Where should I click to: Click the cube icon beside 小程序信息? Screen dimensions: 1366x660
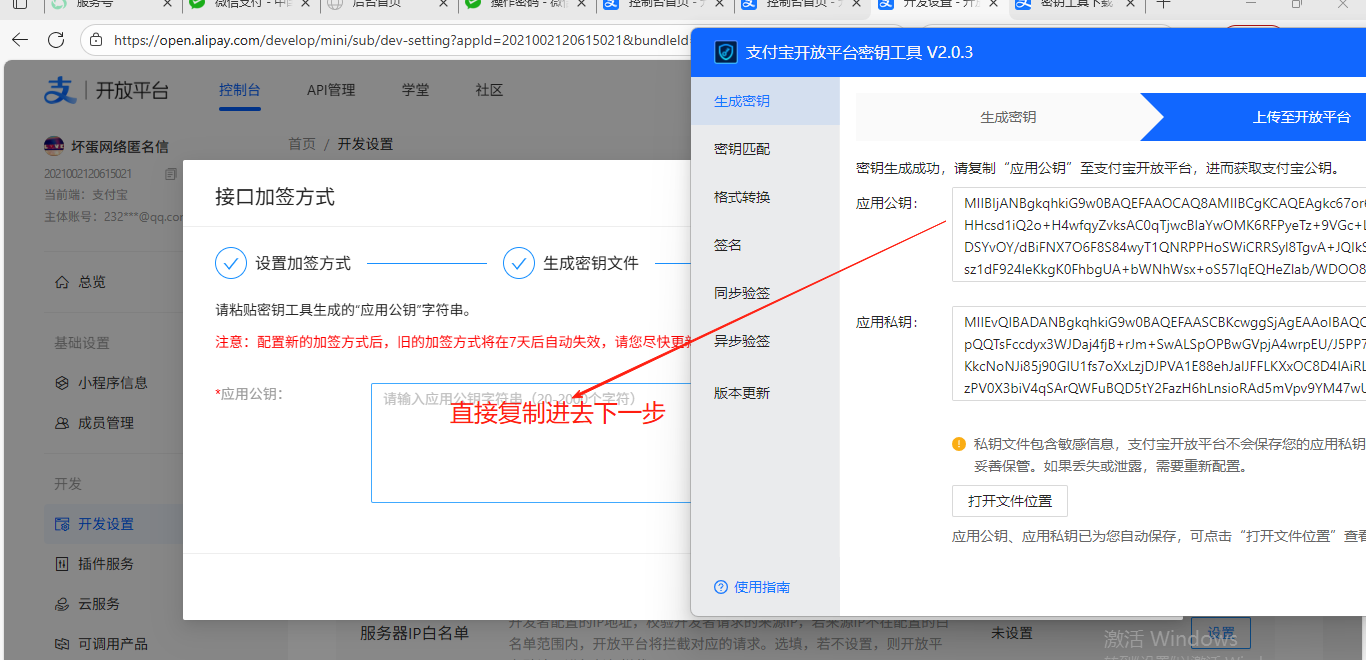click(62, 383)
